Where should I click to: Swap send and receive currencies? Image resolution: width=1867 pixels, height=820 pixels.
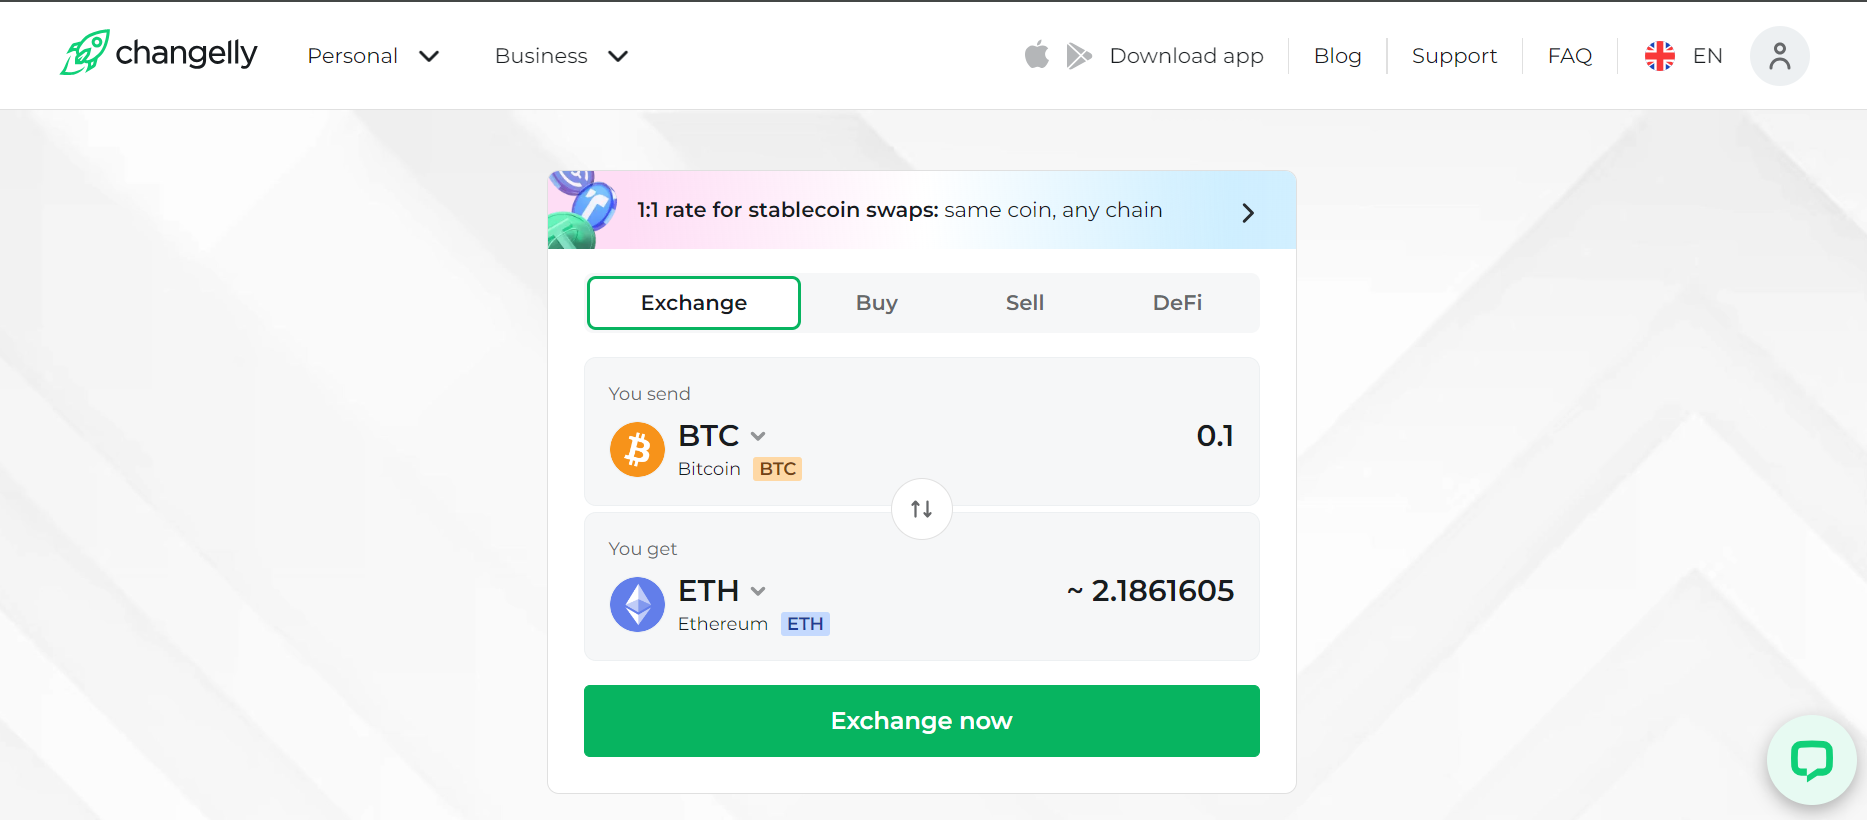(921, 509)
